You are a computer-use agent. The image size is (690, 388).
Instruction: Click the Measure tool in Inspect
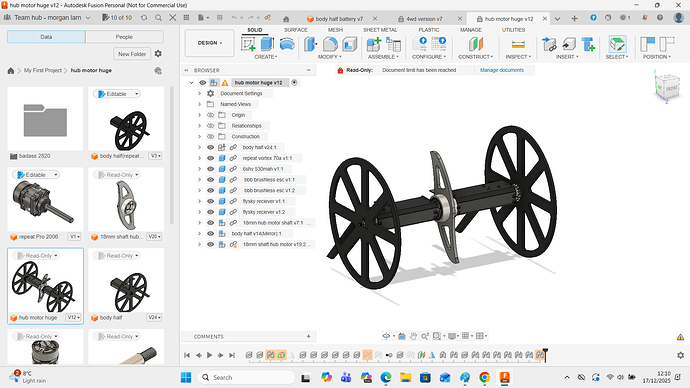518,44
